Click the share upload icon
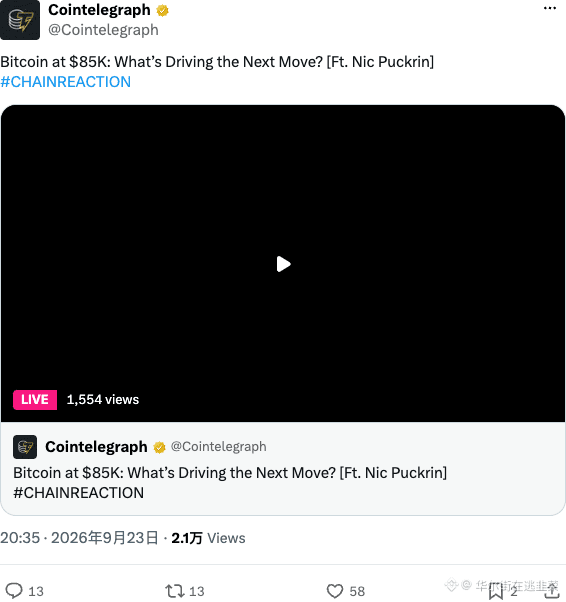This screenshot has width=566, height=602. point(551,590)
